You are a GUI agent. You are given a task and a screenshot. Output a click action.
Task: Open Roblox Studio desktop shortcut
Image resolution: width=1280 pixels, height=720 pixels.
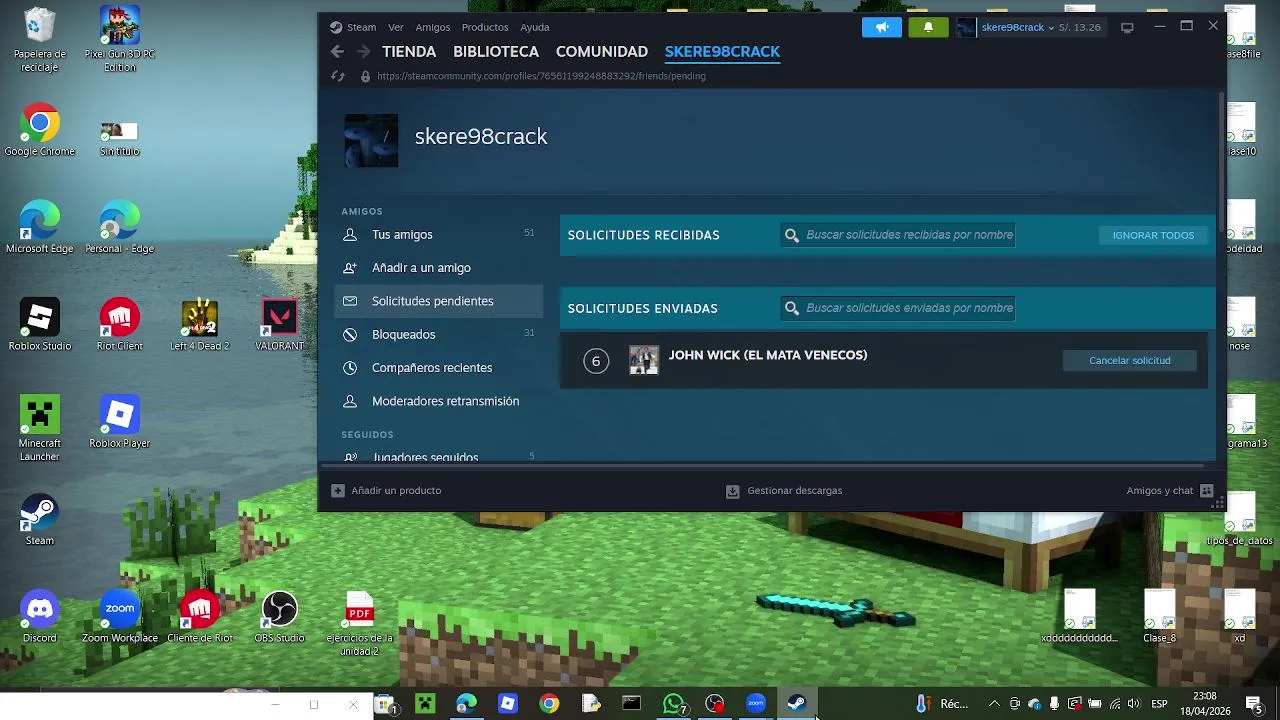(x=40, y=325)
